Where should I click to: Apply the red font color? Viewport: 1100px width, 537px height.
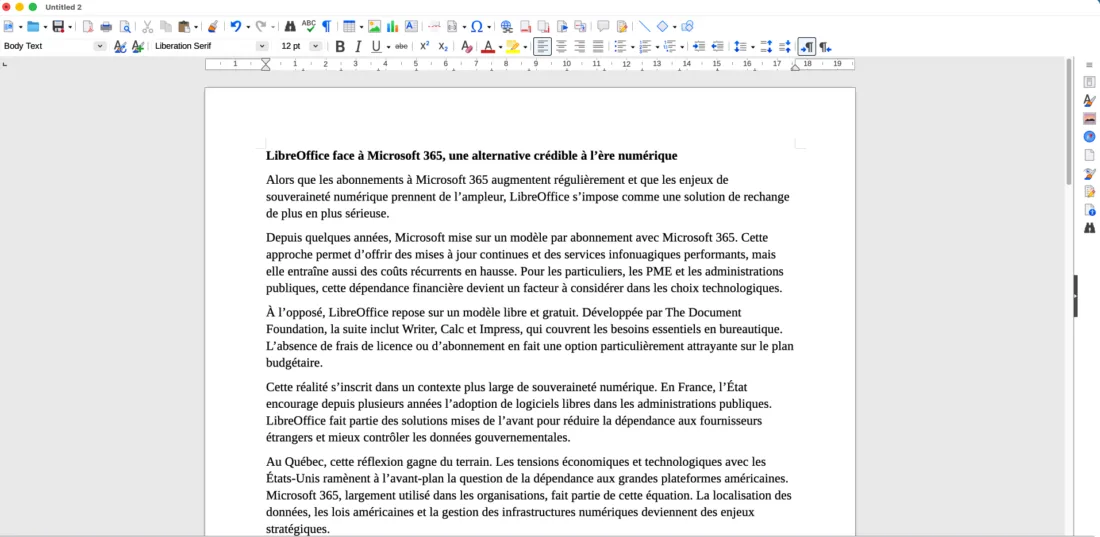pos(488,46)
